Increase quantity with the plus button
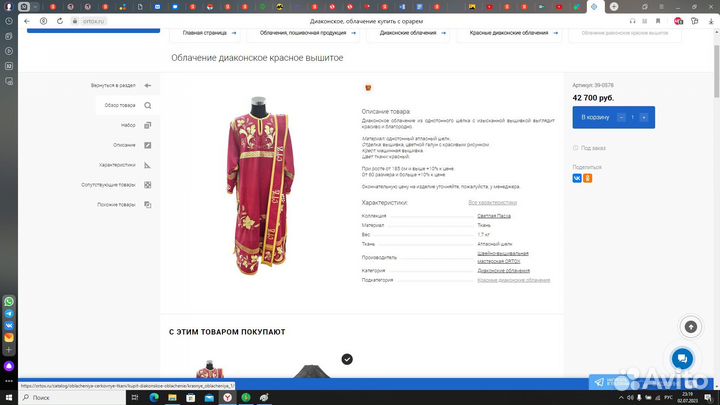The image size is (720, 405). click(x=644, y=118)
